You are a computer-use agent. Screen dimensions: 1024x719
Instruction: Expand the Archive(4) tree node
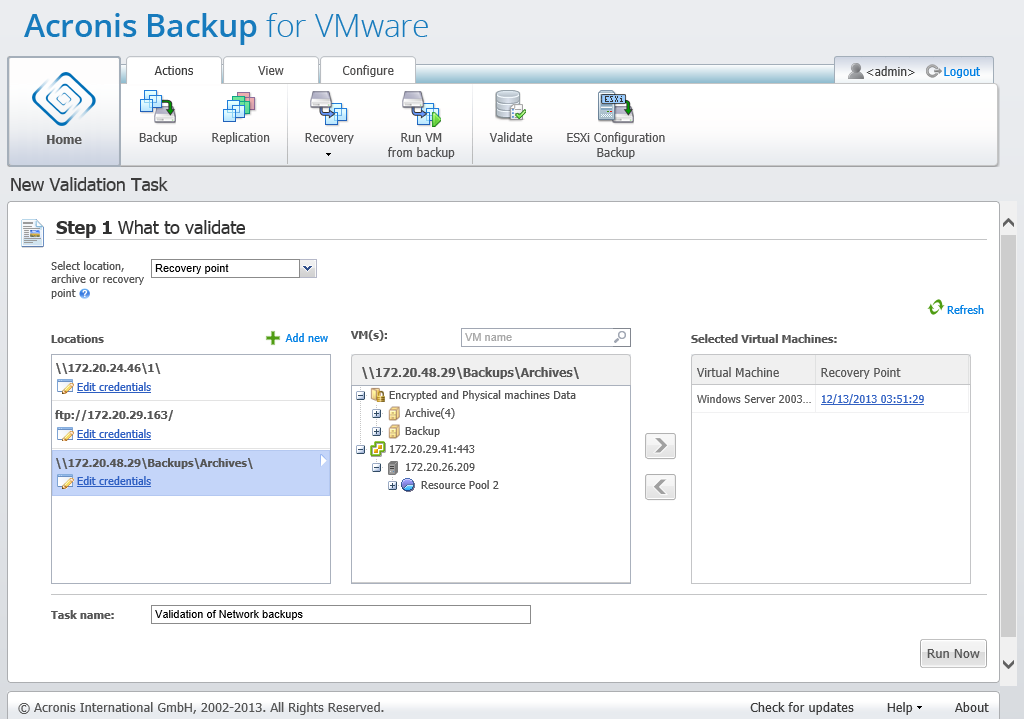tap(377, 413)
